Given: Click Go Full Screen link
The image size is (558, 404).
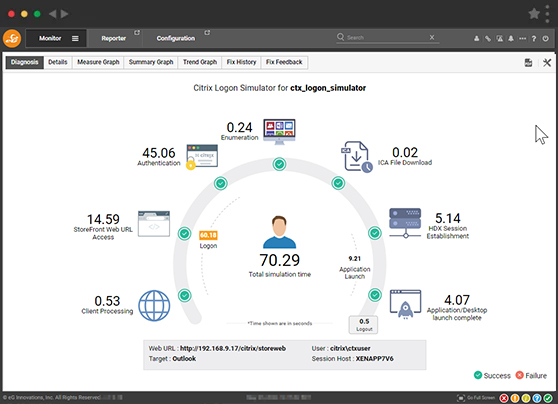Looking at the screenshot, I should [x=476, y=398].
